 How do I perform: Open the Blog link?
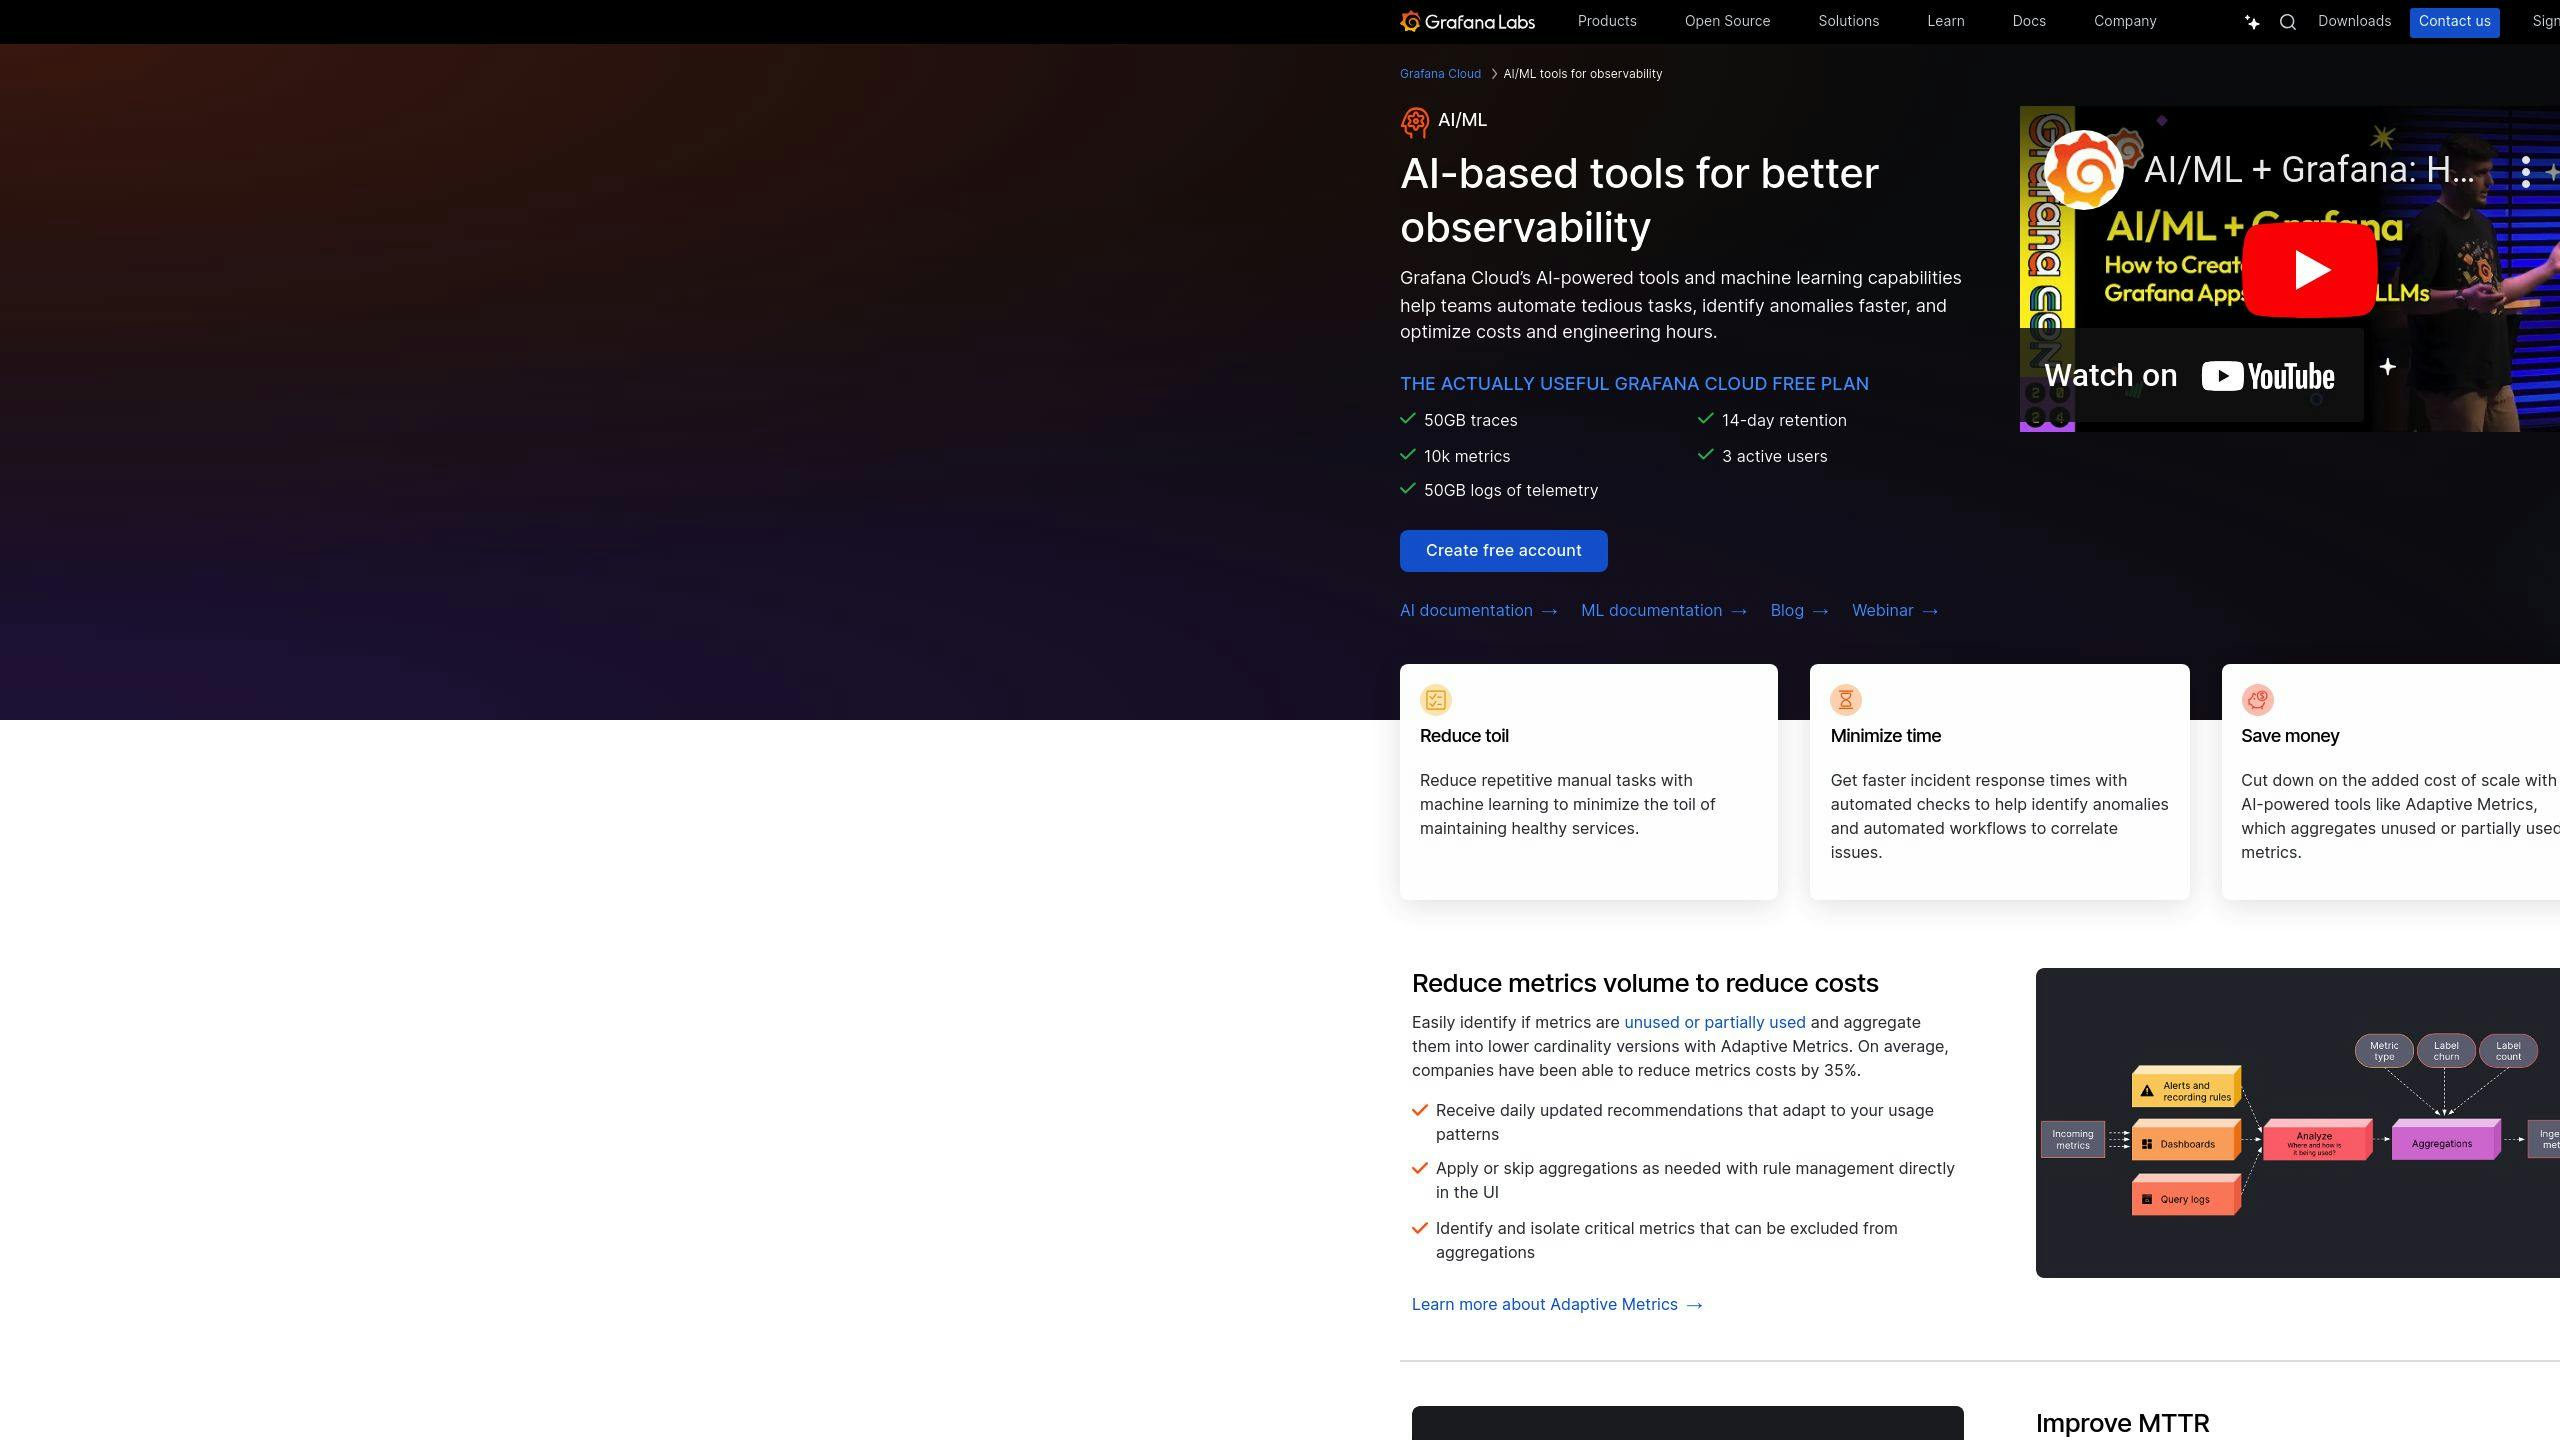pyautogui.click(x=1798, y=610)
